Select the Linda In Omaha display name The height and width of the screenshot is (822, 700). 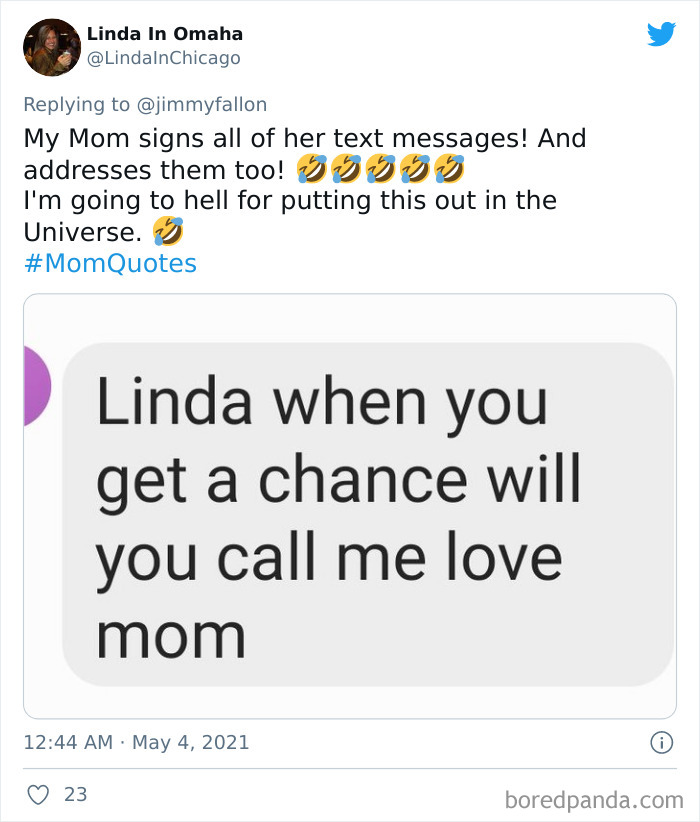point(166,32)
